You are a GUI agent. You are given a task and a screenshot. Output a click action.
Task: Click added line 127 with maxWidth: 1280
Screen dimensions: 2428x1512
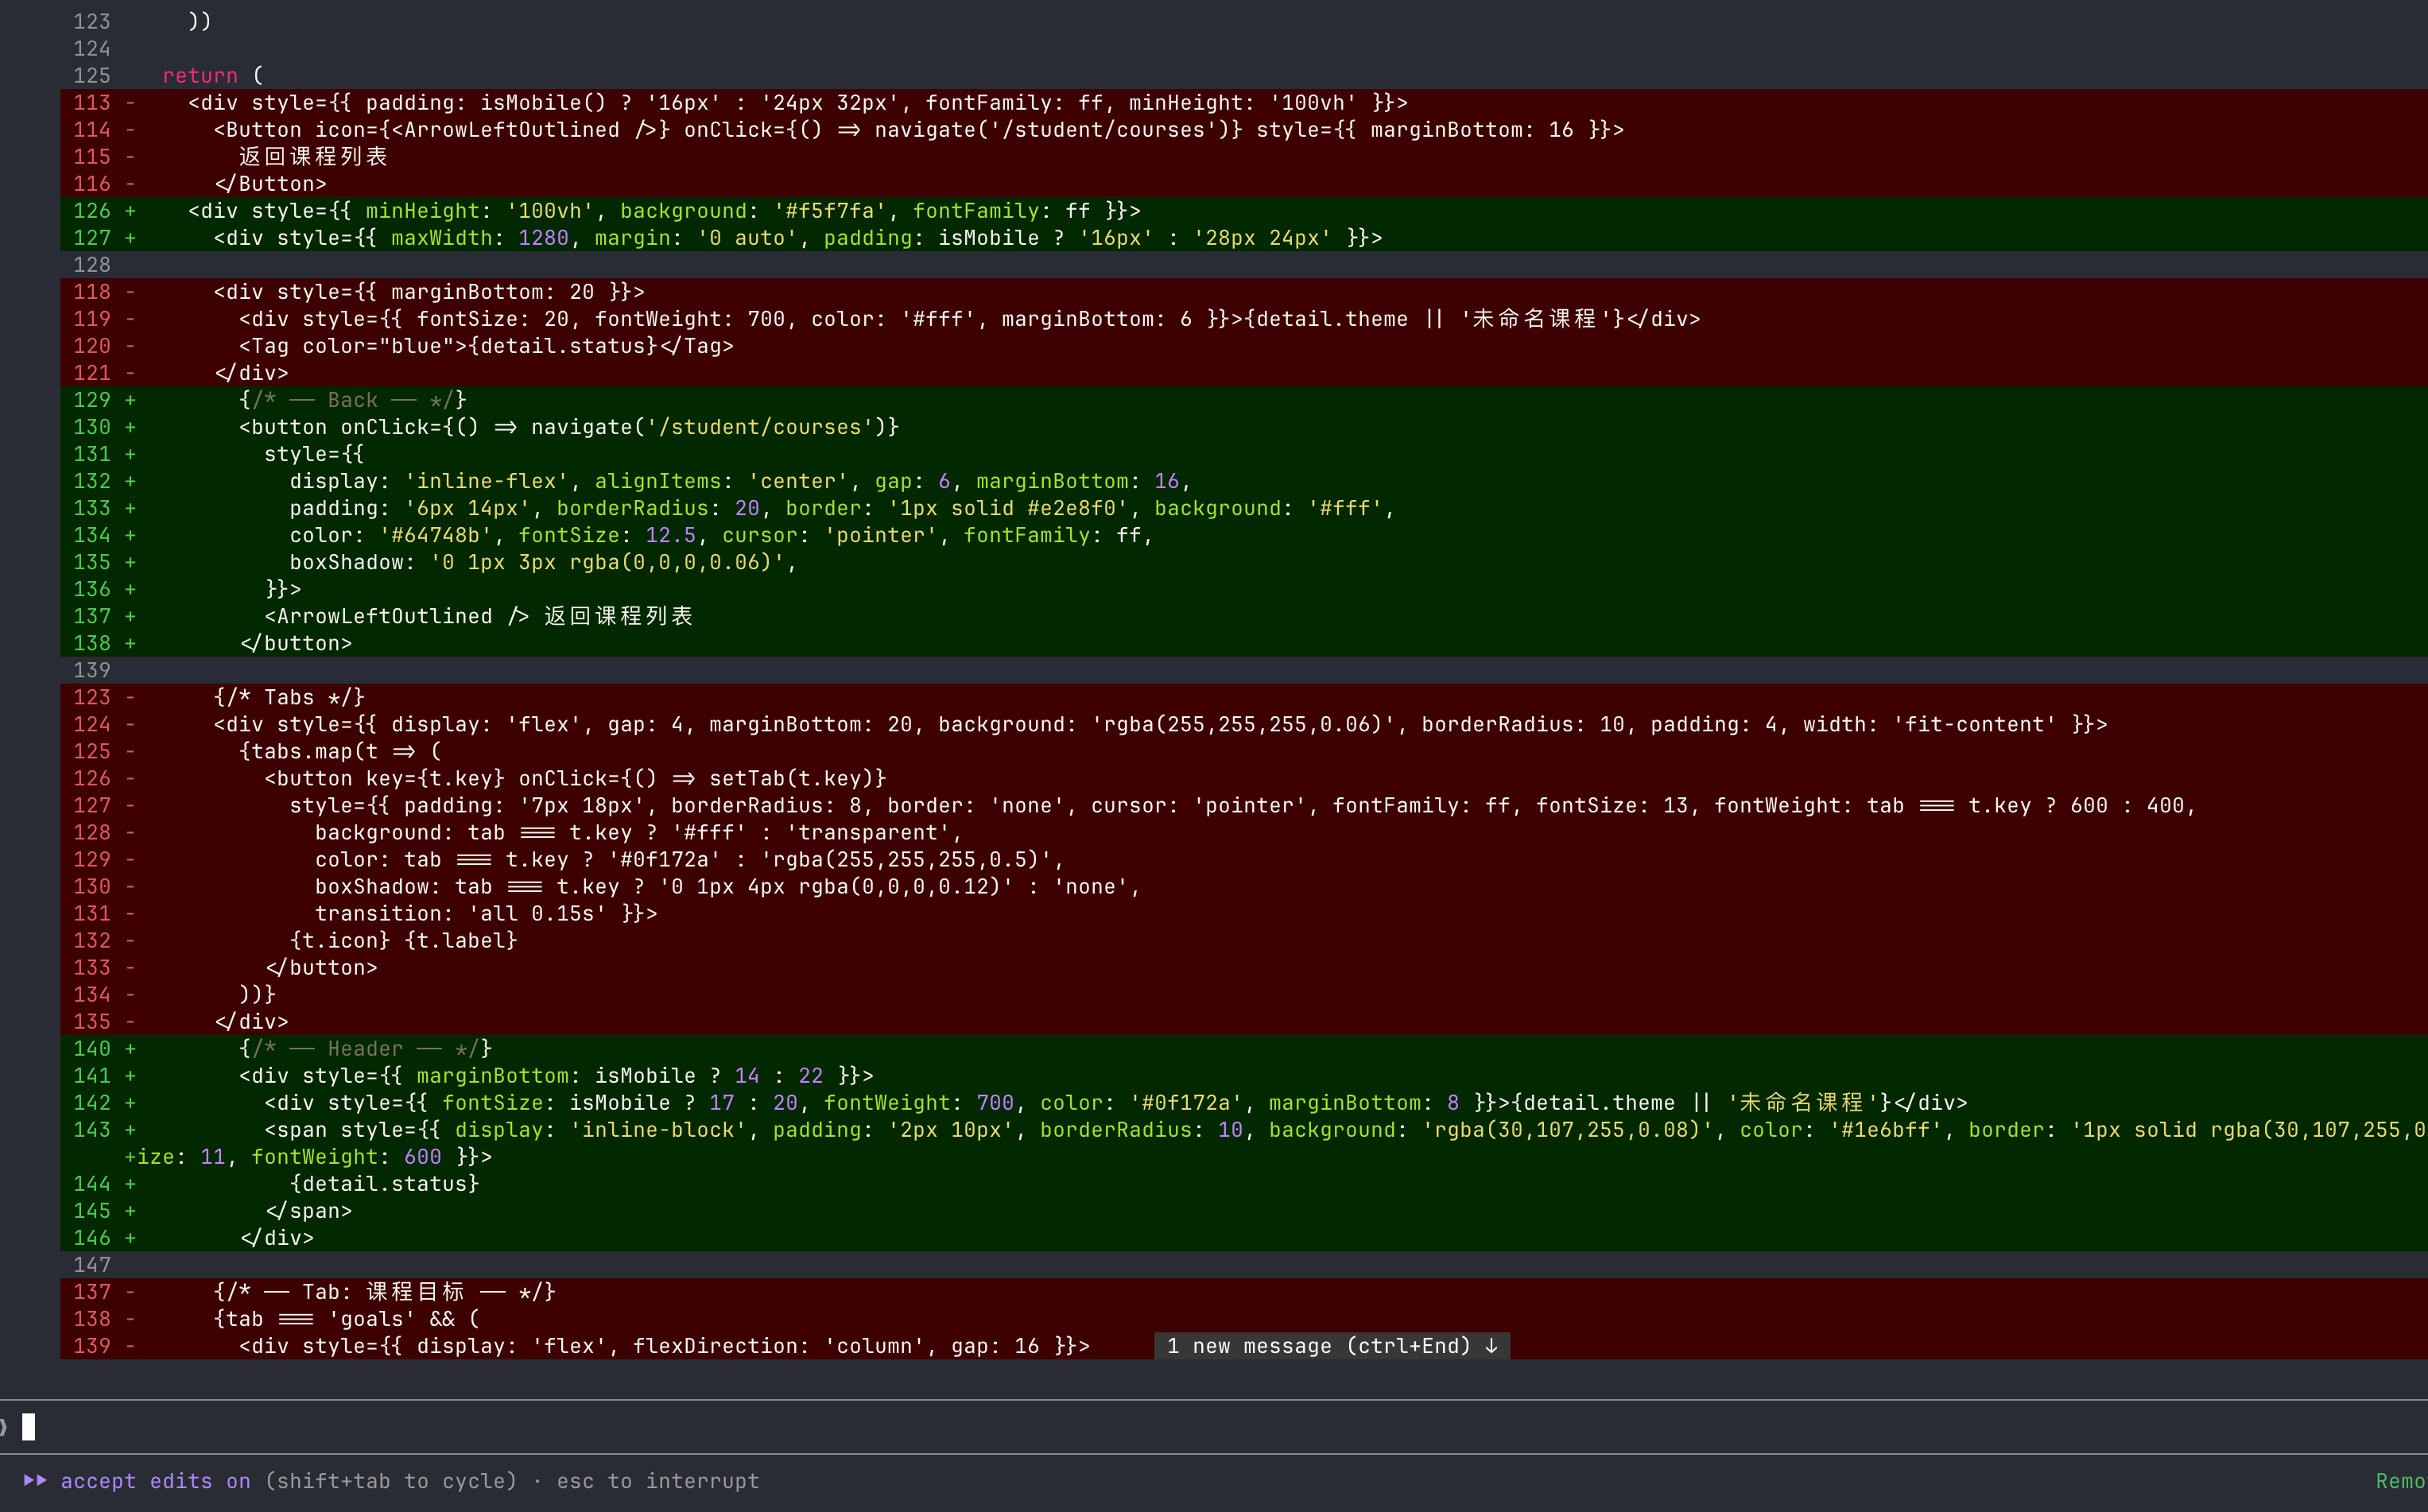point(1244,238)
